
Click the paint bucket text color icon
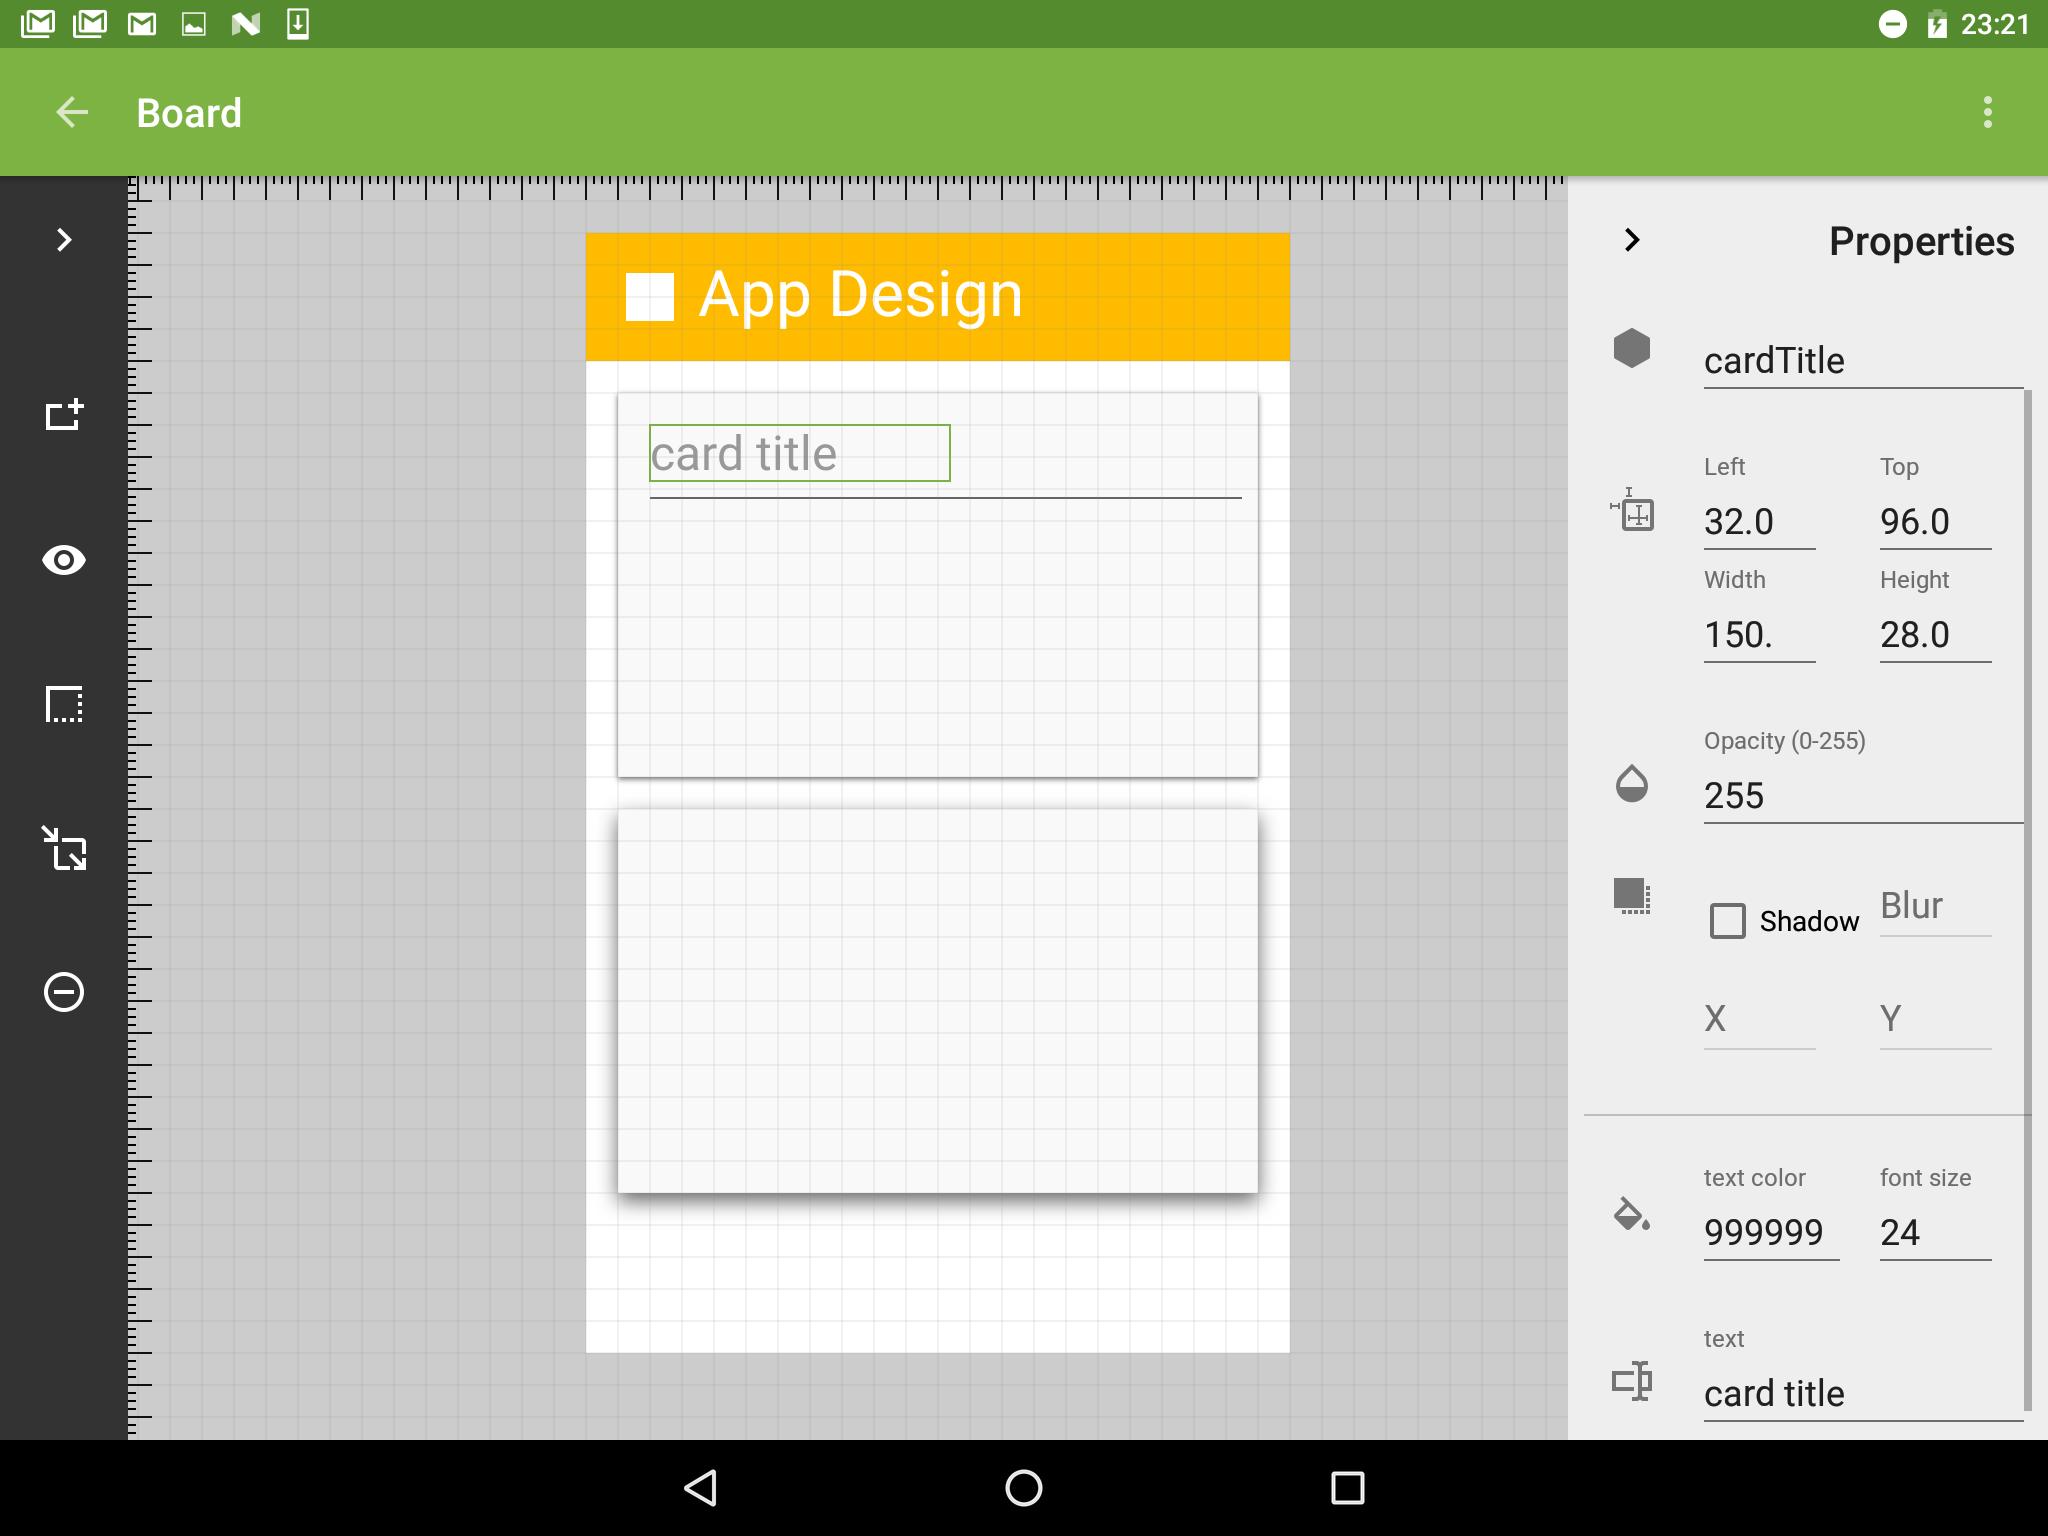(x=1631, y=1213)
